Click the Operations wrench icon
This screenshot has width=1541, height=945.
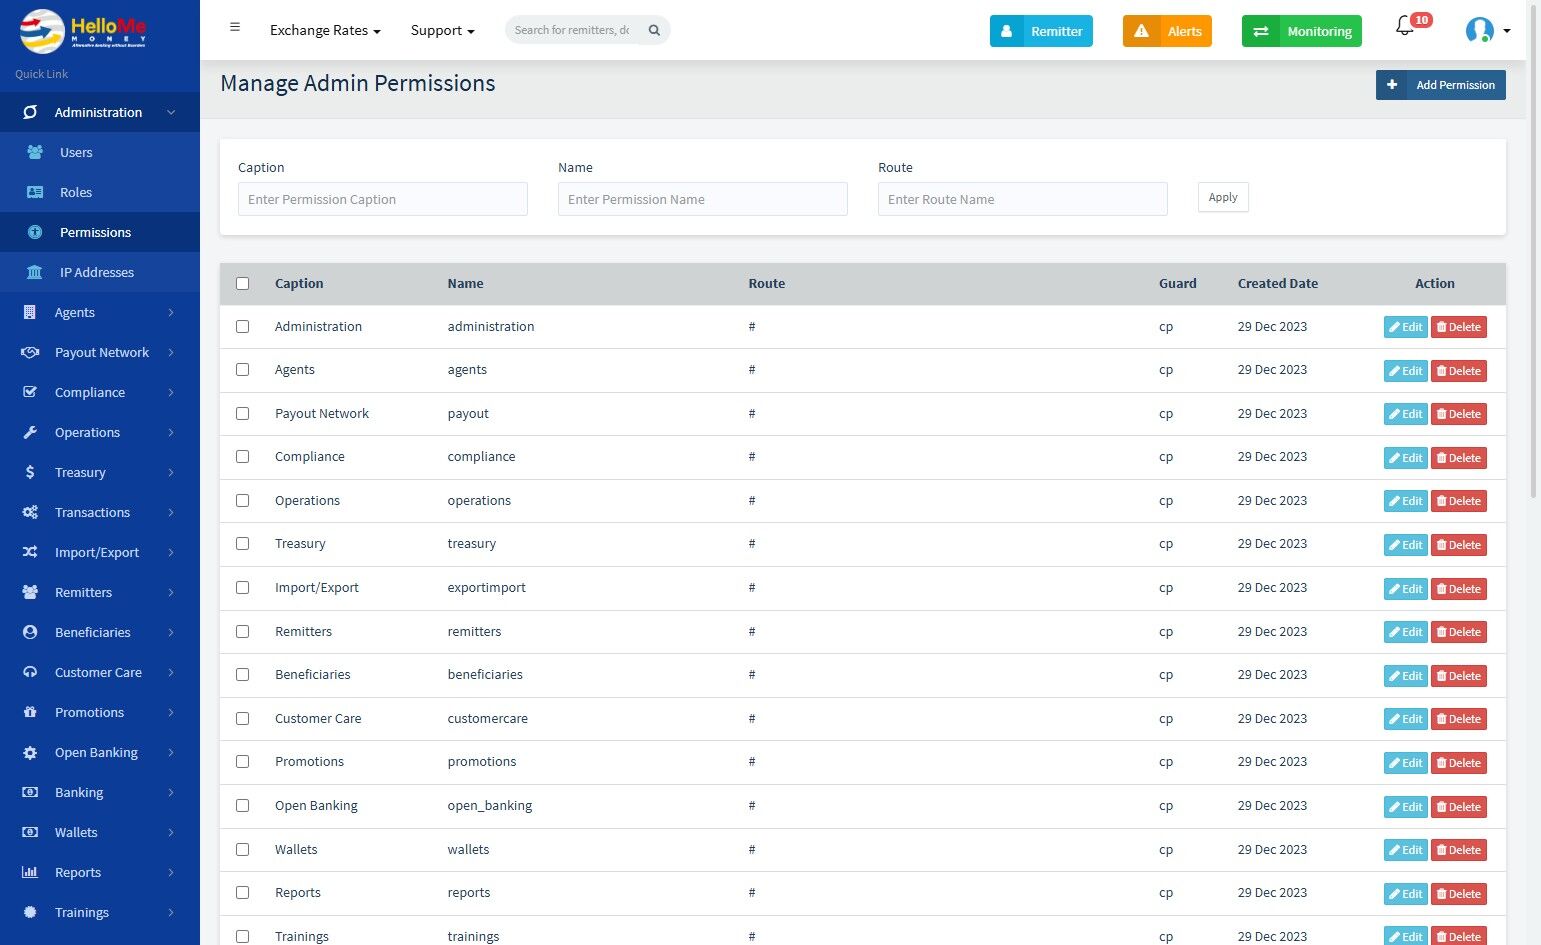[30, 432]
